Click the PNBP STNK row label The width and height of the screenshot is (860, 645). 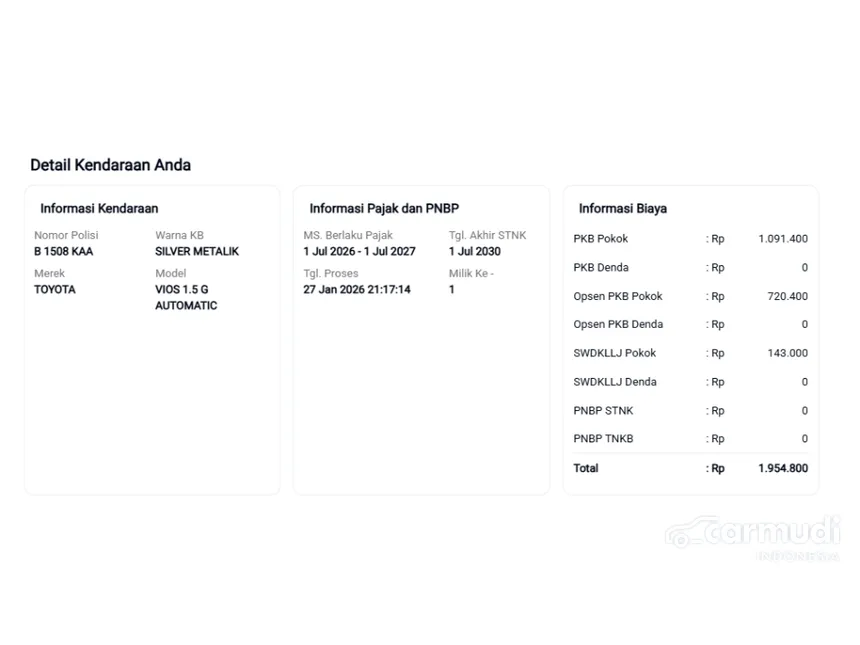tap(603, 411)
